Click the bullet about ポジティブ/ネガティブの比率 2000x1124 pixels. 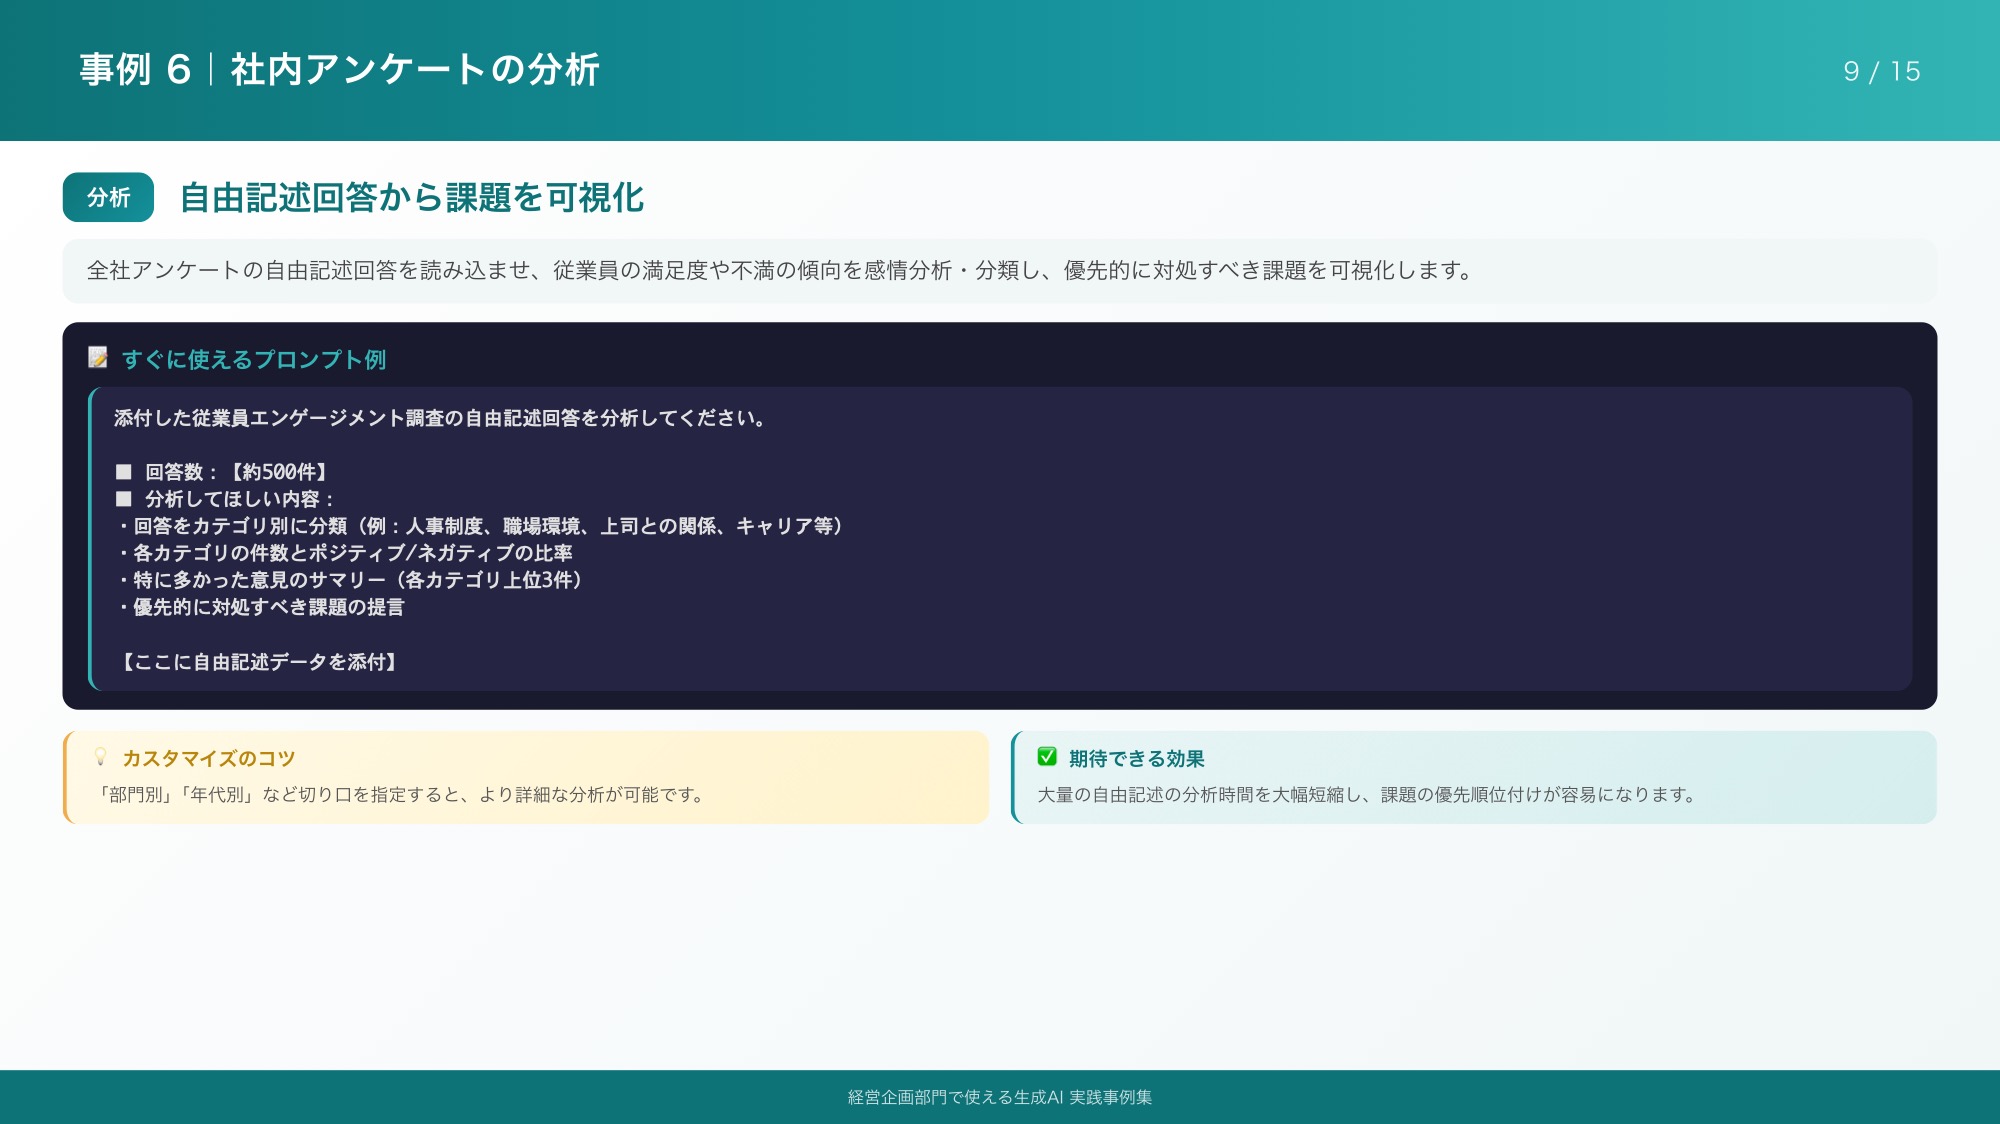pos(345,553)
